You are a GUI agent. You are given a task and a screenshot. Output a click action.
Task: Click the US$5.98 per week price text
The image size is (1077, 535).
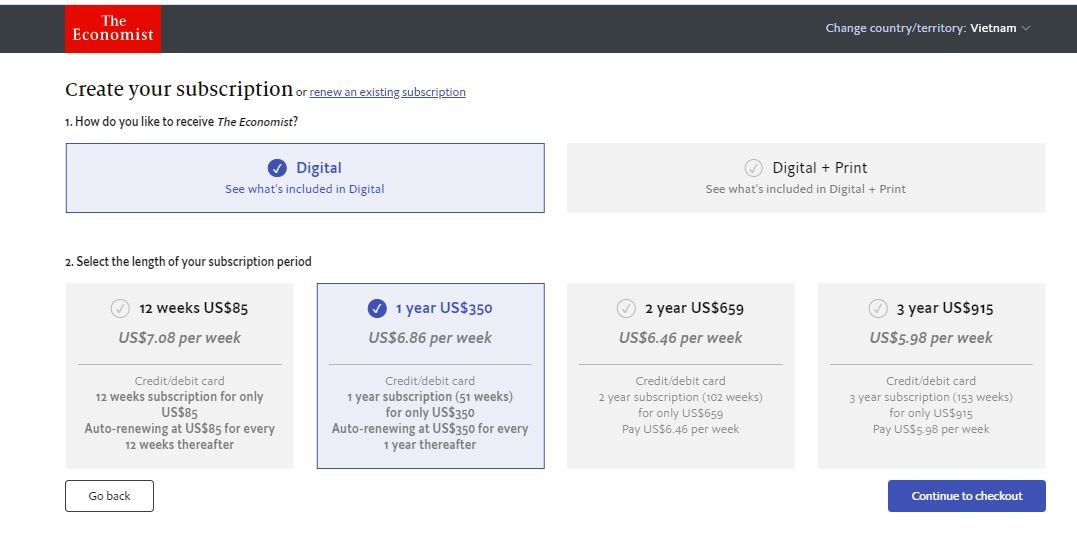pyautogui.click(x=931, y=338)
